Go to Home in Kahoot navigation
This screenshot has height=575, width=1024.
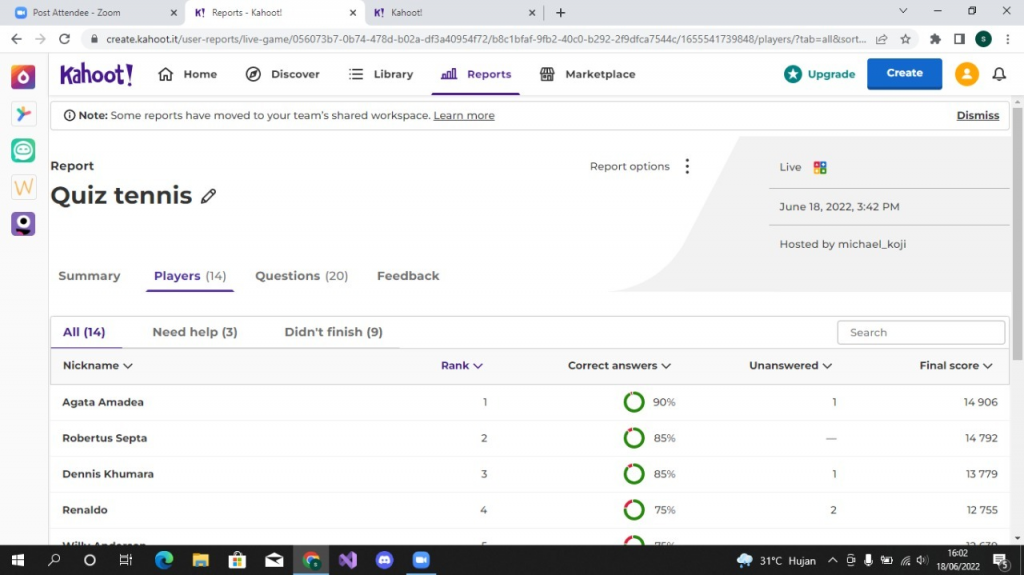click(x=187, y=74)
